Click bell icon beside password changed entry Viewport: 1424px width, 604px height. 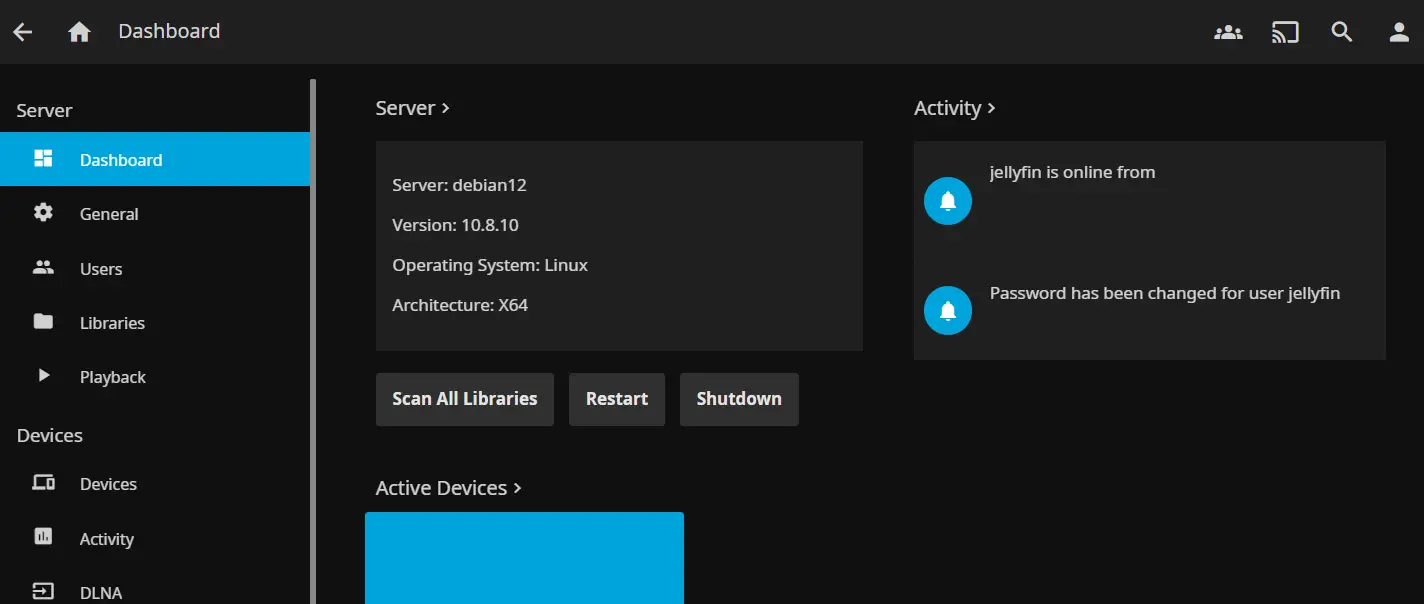click(x=948, y=310)
